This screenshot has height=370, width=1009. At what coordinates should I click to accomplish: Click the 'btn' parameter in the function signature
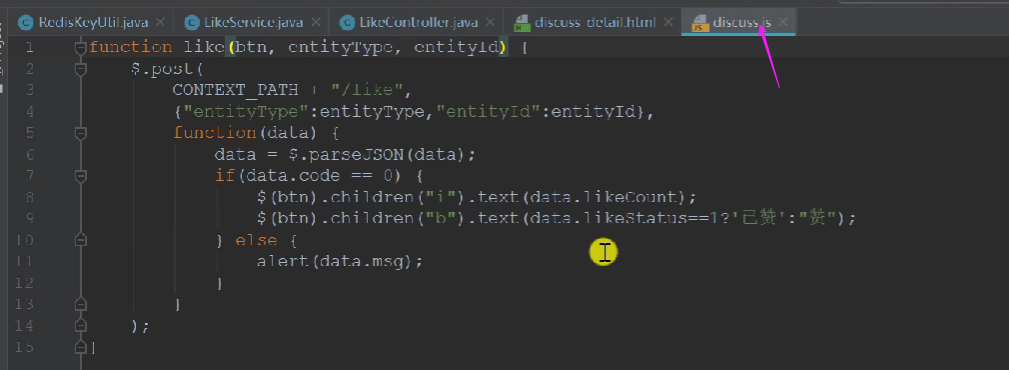click(x=252, y=48)
